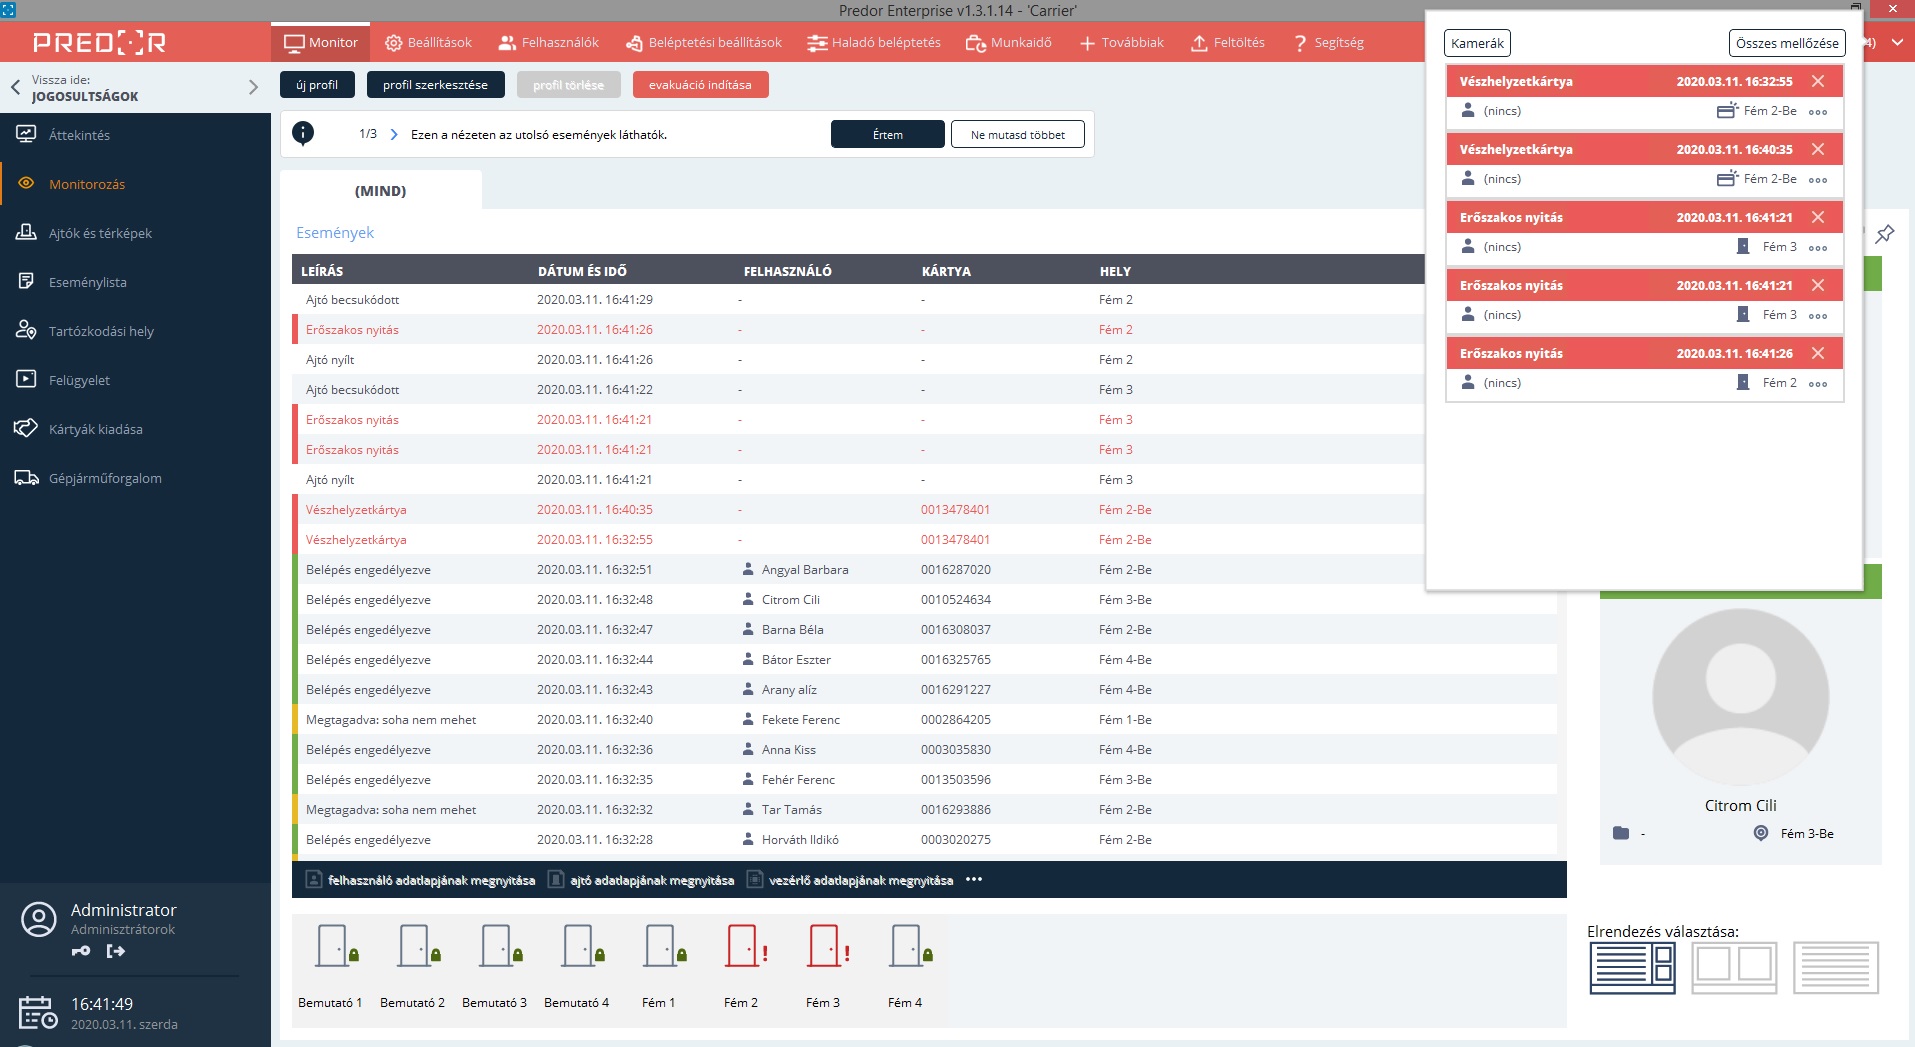
Task: Dismiss the 16:32:55 Vészhelyzetkártya alert
Action: [1818, 81]
